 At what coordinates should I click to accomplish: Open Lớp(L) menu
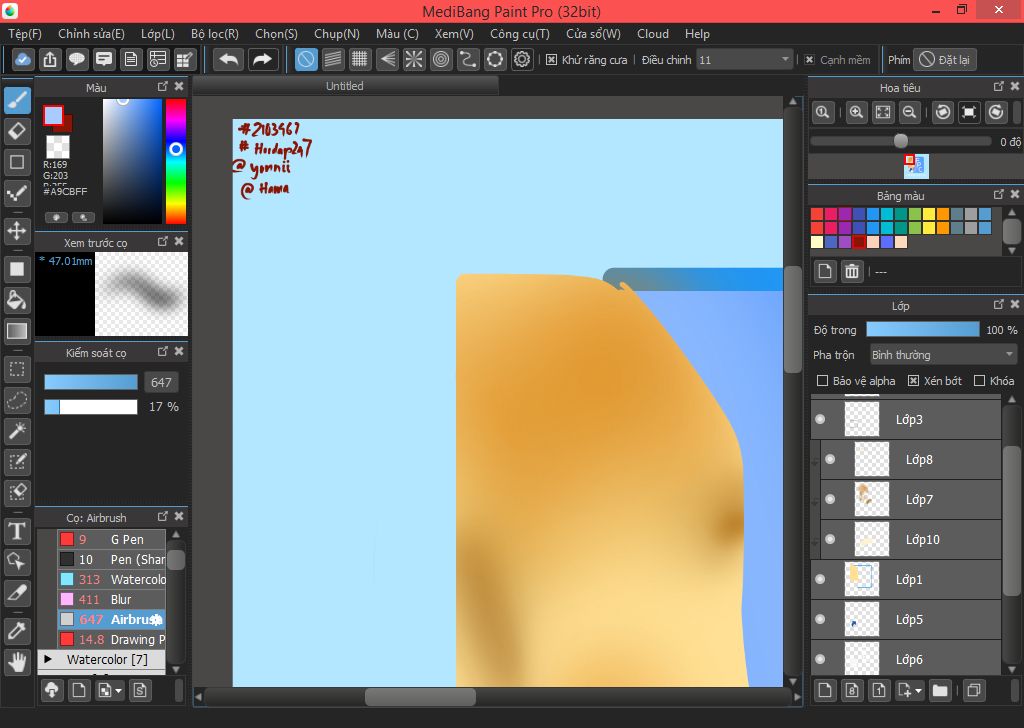coord(157,34)
